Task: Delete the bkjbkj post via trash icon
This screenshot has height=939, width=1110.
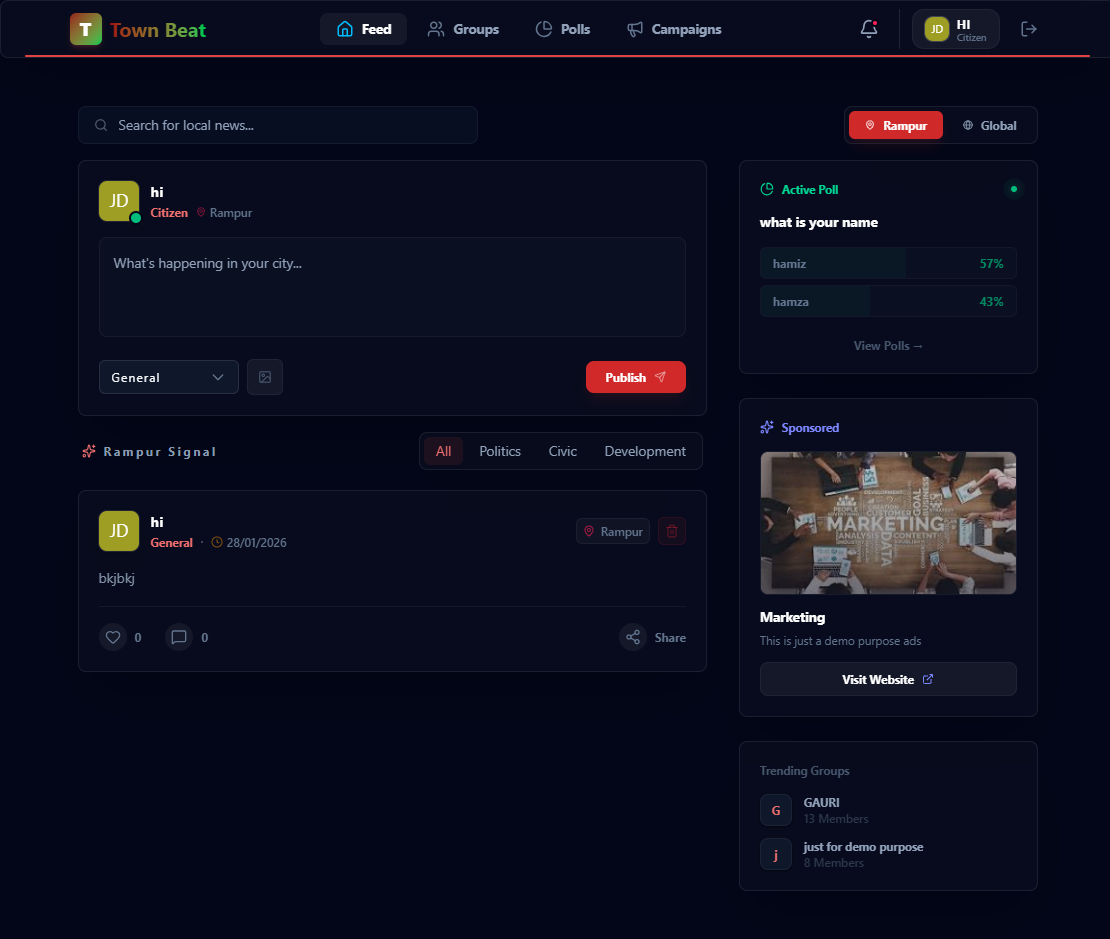Action: click(672, 531)
